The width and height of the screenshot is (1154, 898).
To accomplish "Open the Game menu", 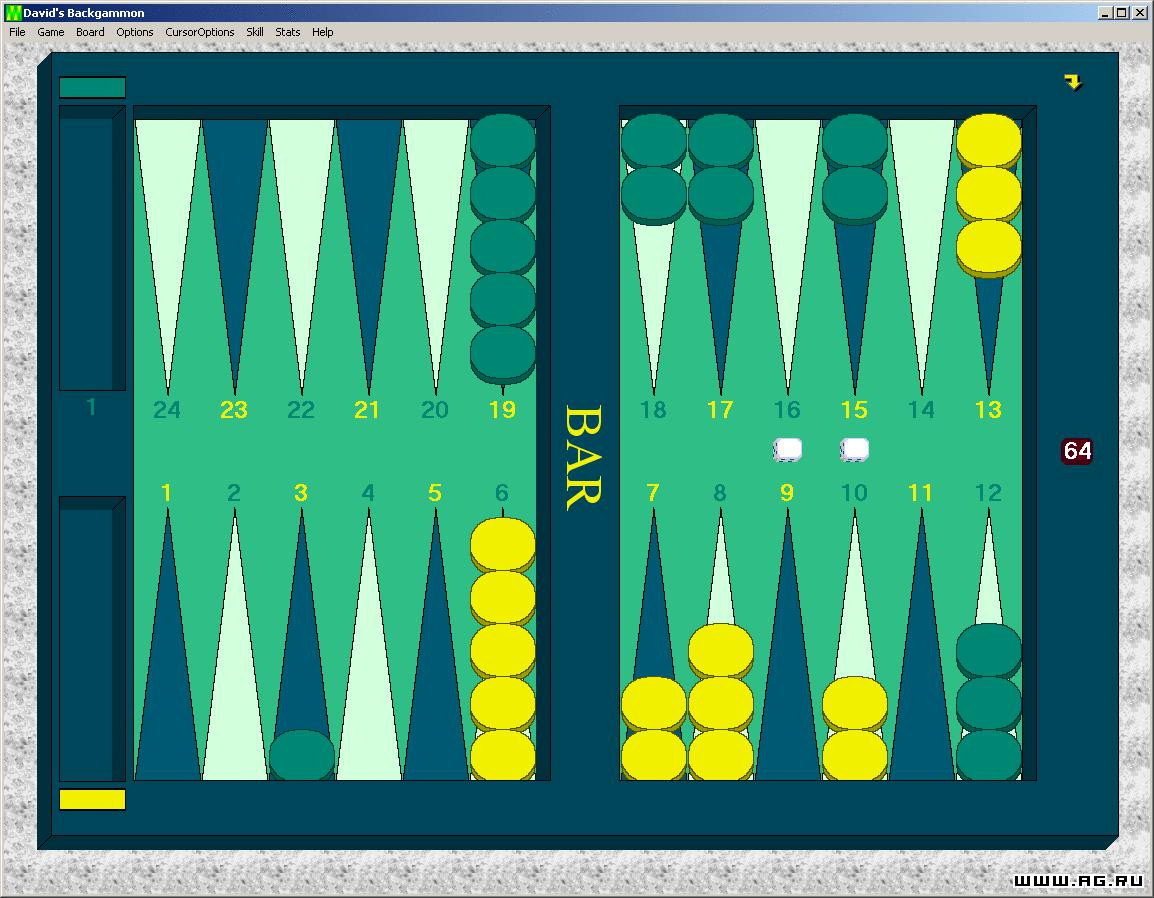I will [x=51, y=32].
